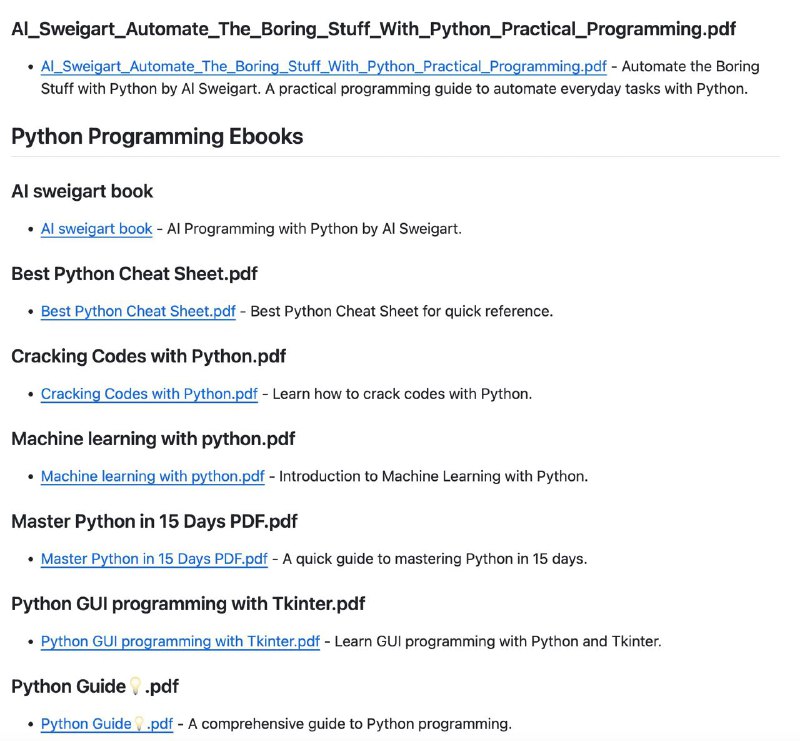The image size is (800, 741).
Task: Click the 'Best Python Cheat Sheet.pdf' heading
Action: [134, 274]
